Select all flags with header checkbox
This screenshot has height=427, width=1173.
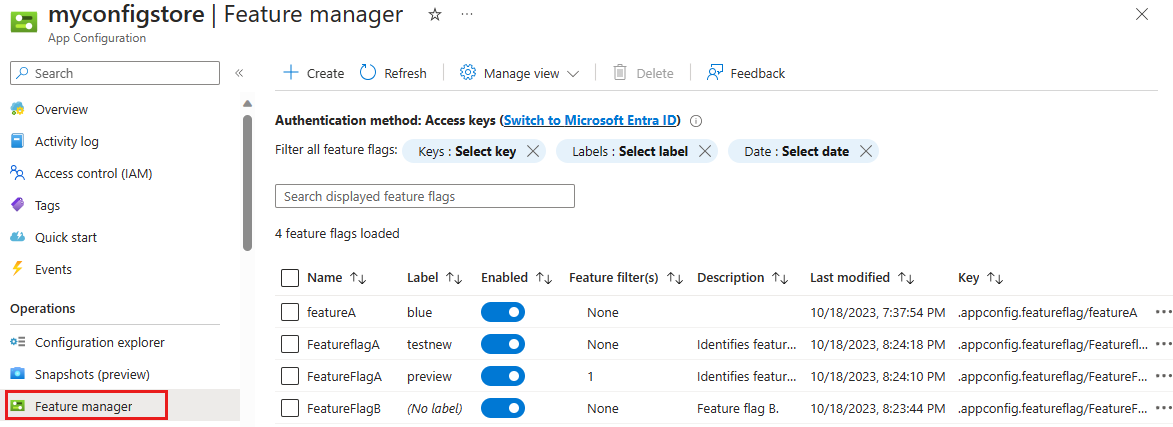tap(290, 277)
